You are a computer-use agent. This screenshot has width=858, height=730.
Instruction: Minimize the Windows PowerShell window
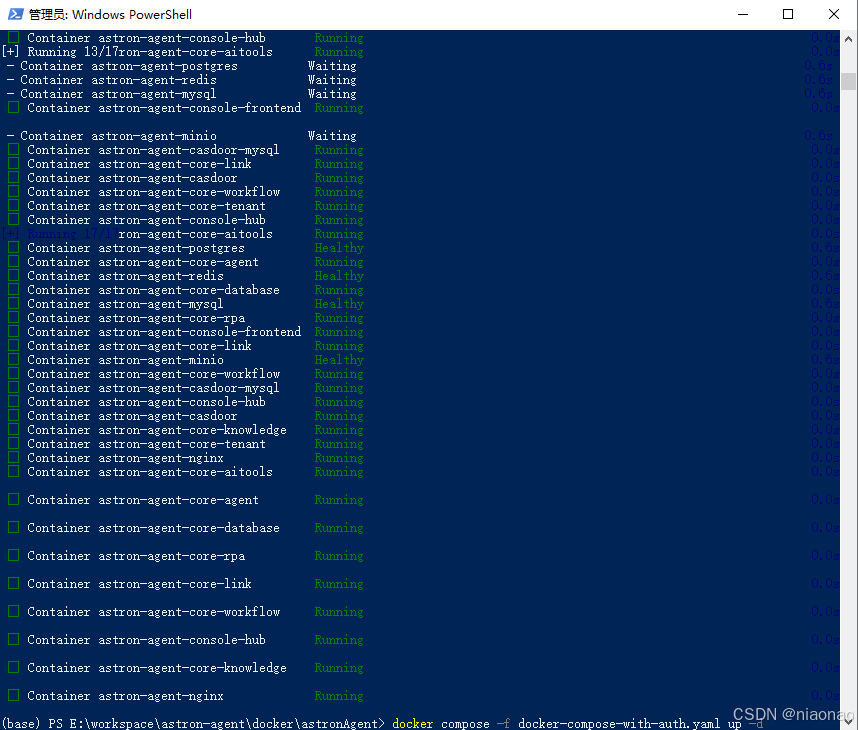tap(743, 14)
